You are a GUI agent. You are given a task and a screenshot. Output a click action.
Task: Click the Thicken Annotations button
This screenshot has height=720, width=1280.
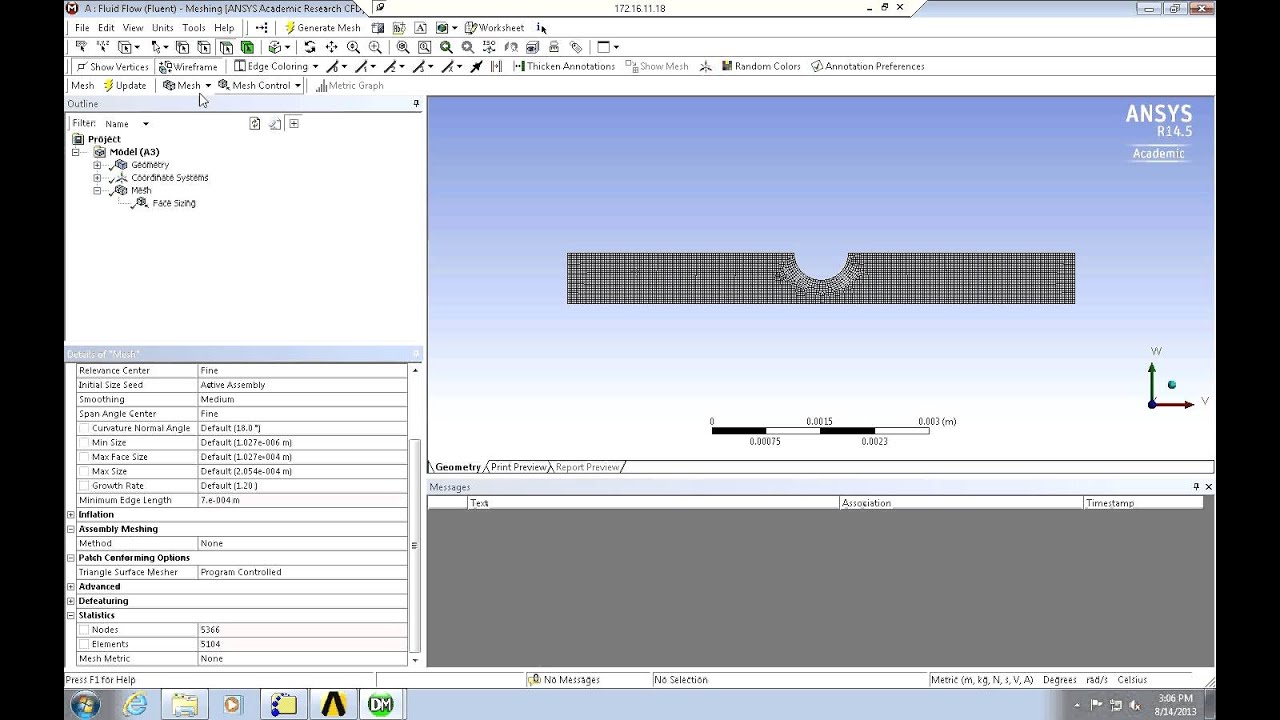(564, 67)
